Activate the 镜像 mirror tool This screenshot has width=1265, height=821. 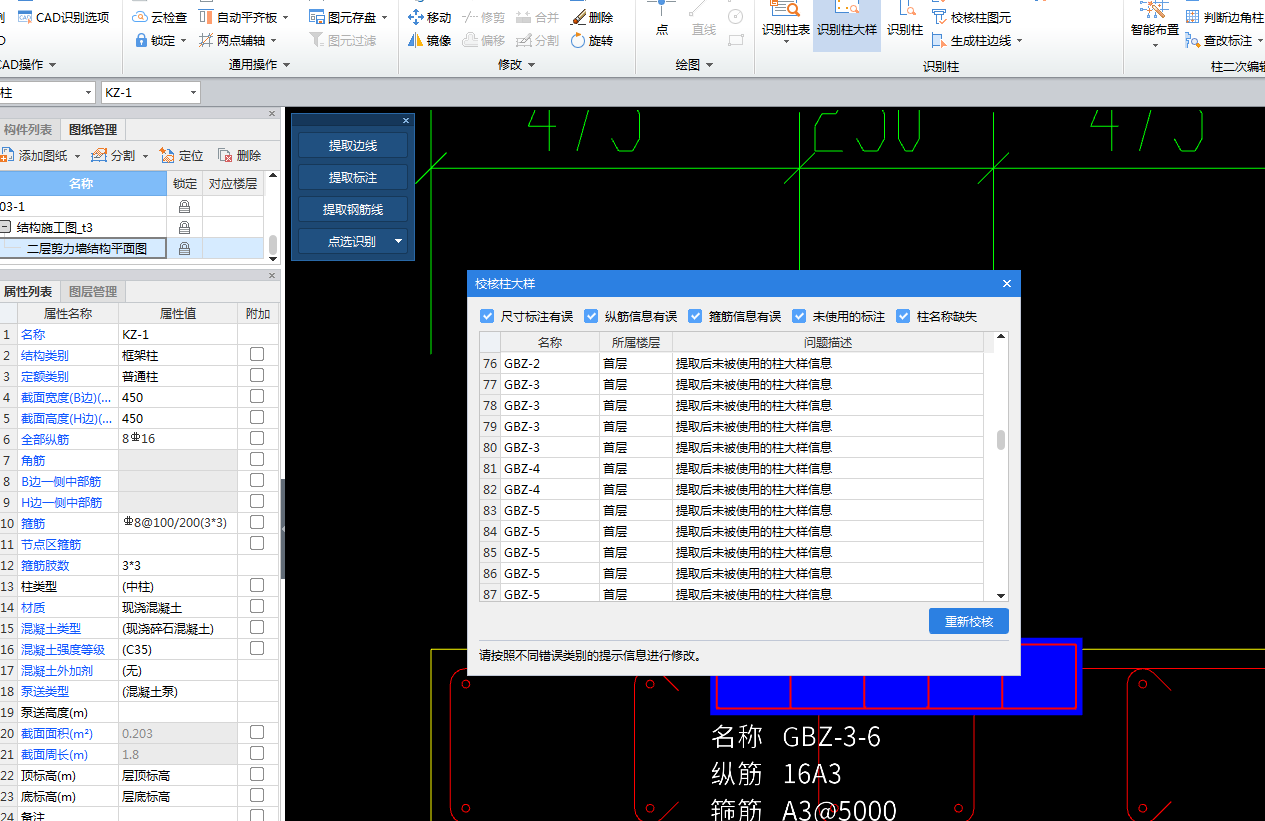coord(430,40)
